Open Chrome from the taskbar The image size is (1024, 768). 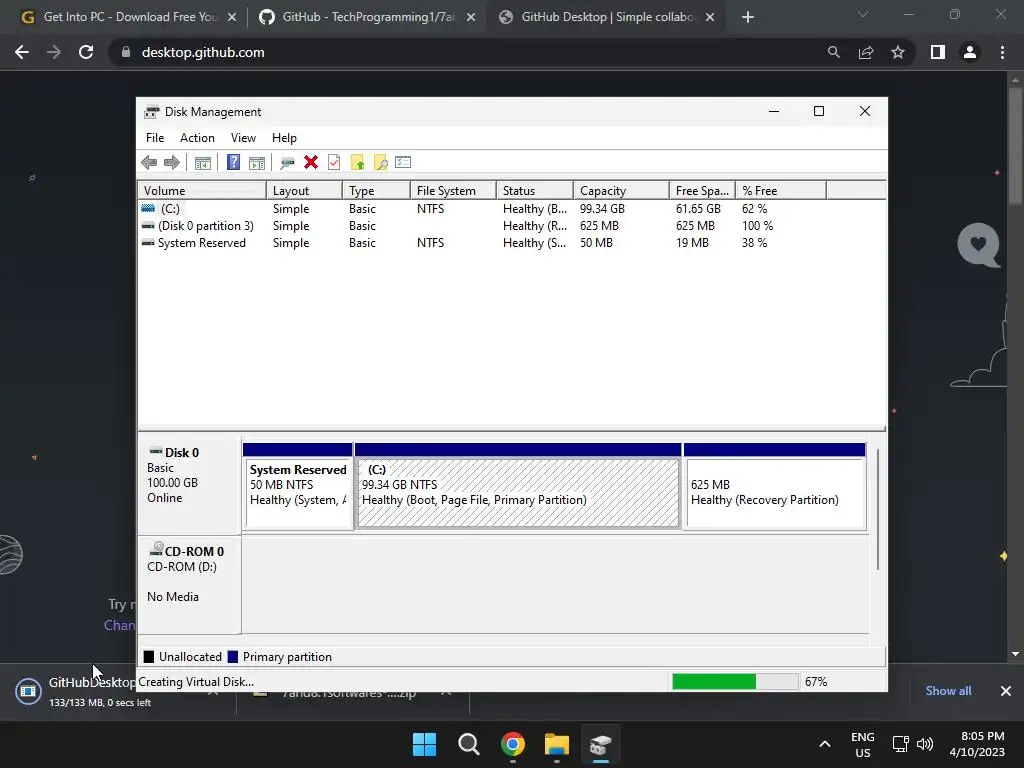tap(513, 744)
